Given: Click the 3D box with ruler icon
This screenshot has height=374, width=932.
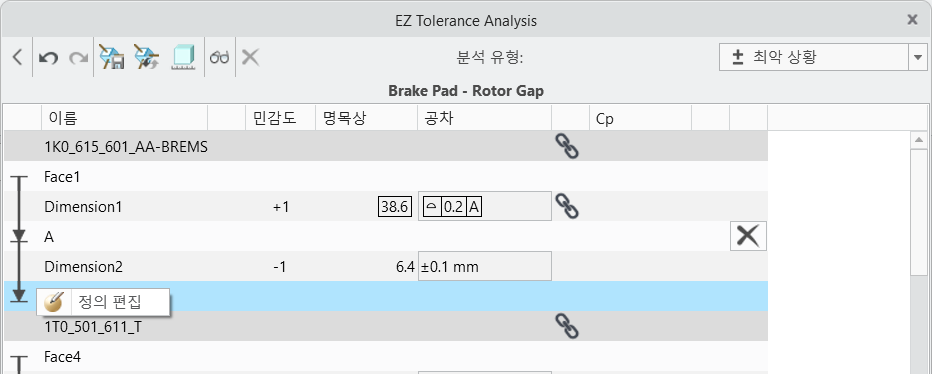Looking at the screenshot, I should pyautogui.click(x=184, y=58).
